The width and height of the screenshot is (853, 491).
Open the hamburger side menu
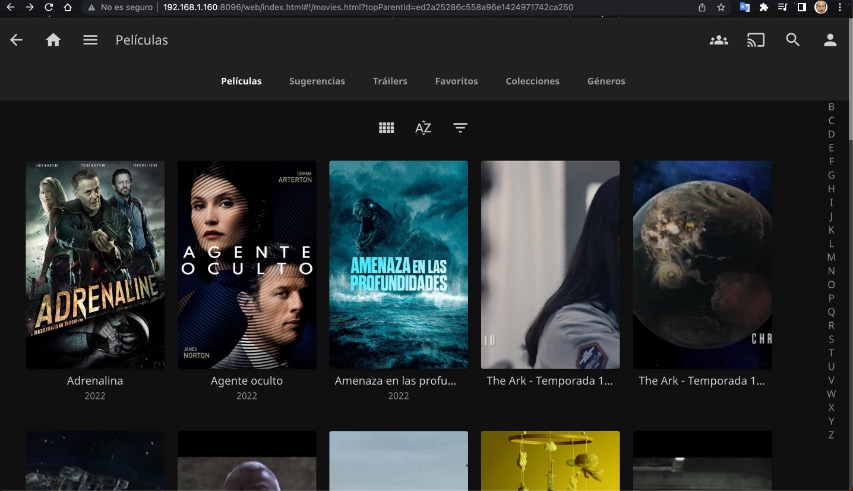pyautogui.click(x=90, y=40)
